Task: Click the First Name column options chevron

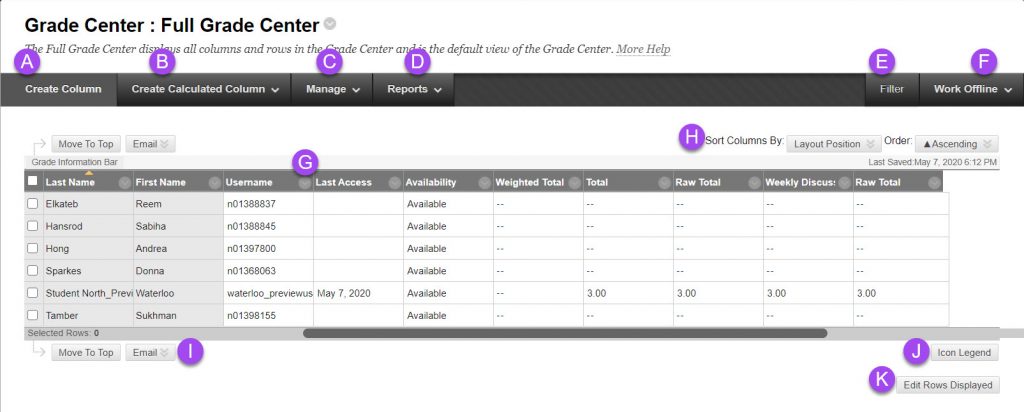Action: [214, 183]
